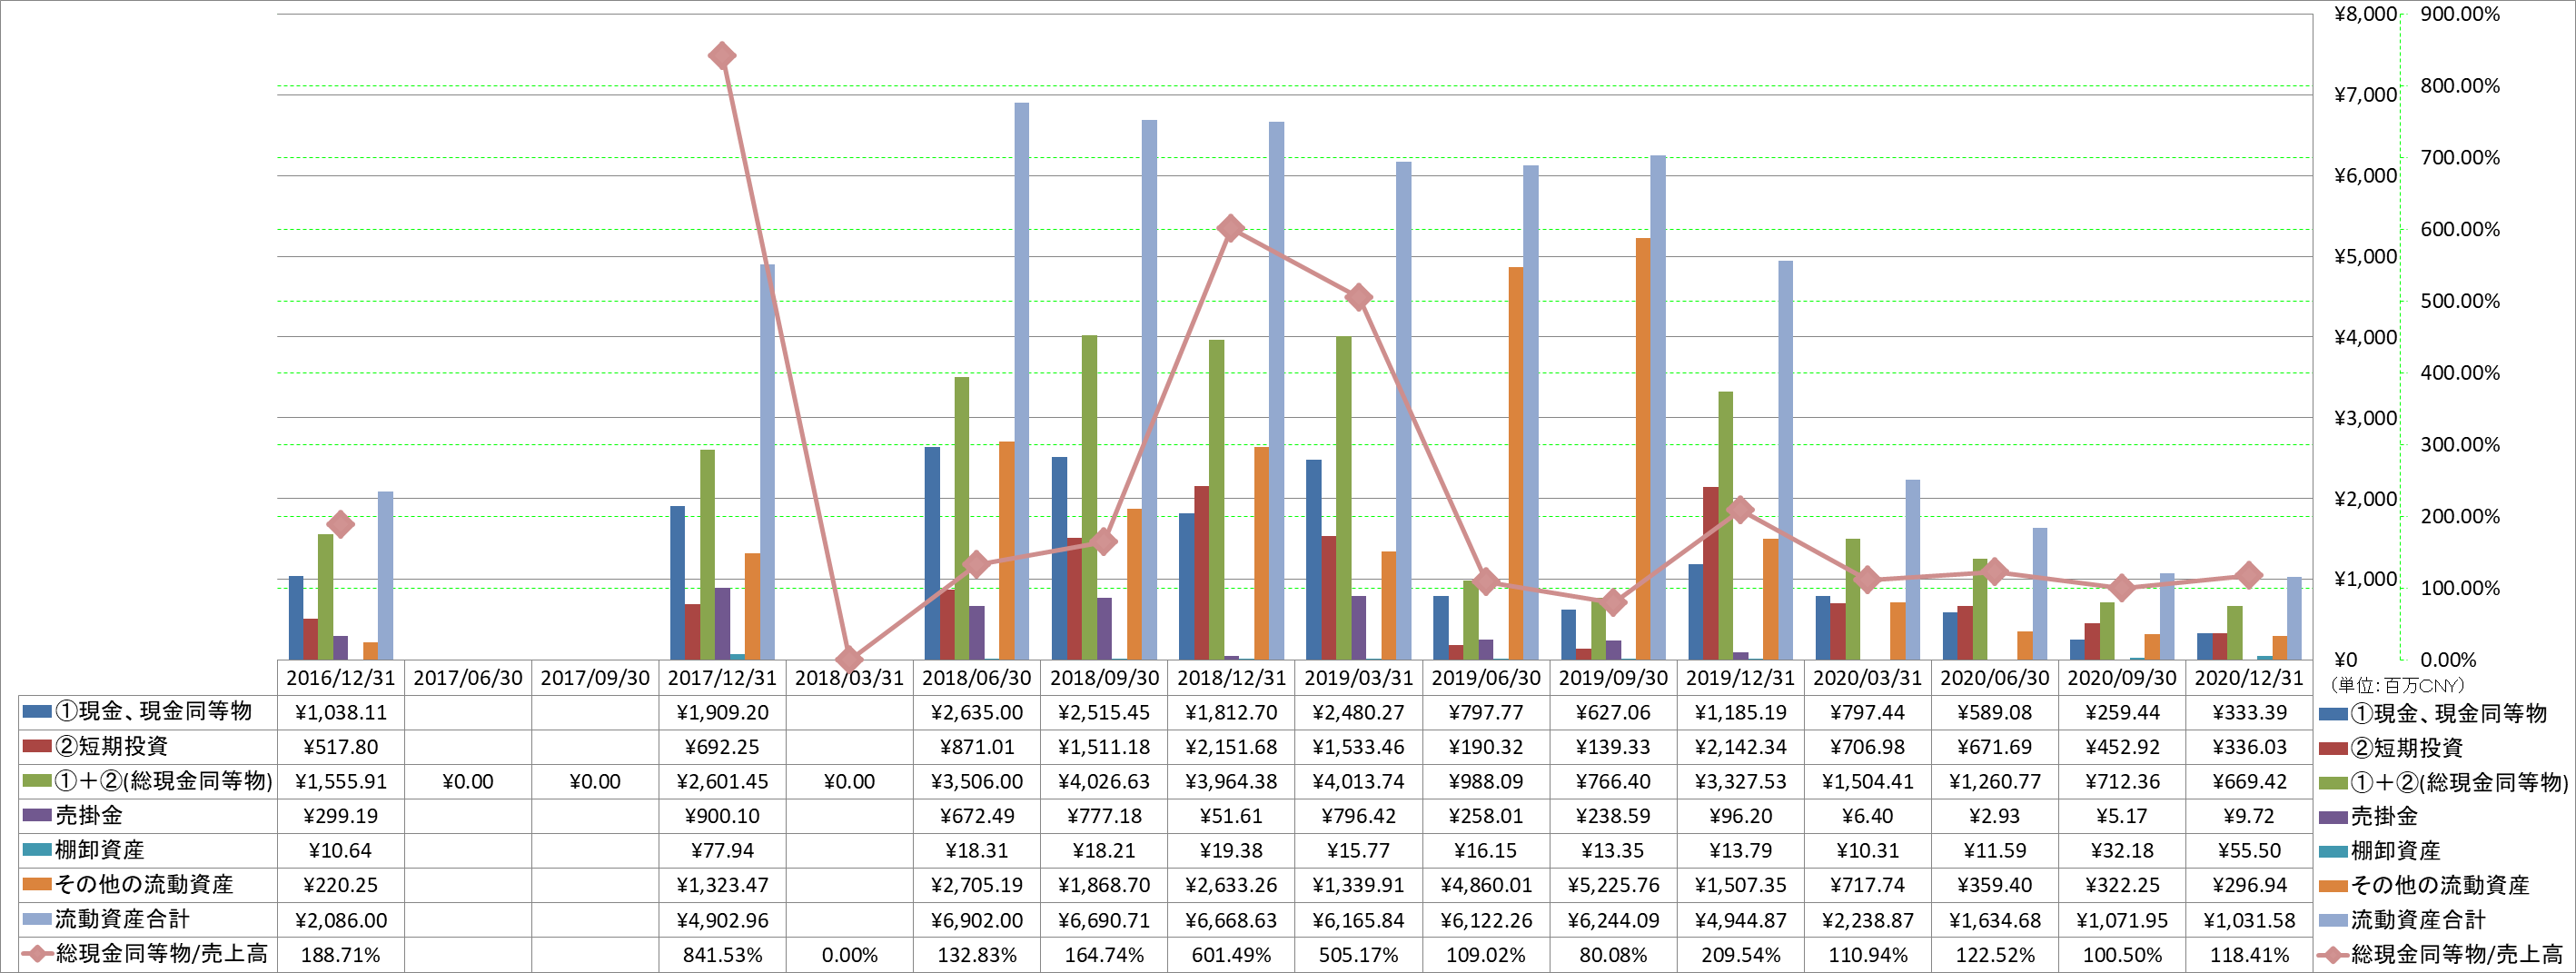Click cell value ¥4,860.01

1486,885
